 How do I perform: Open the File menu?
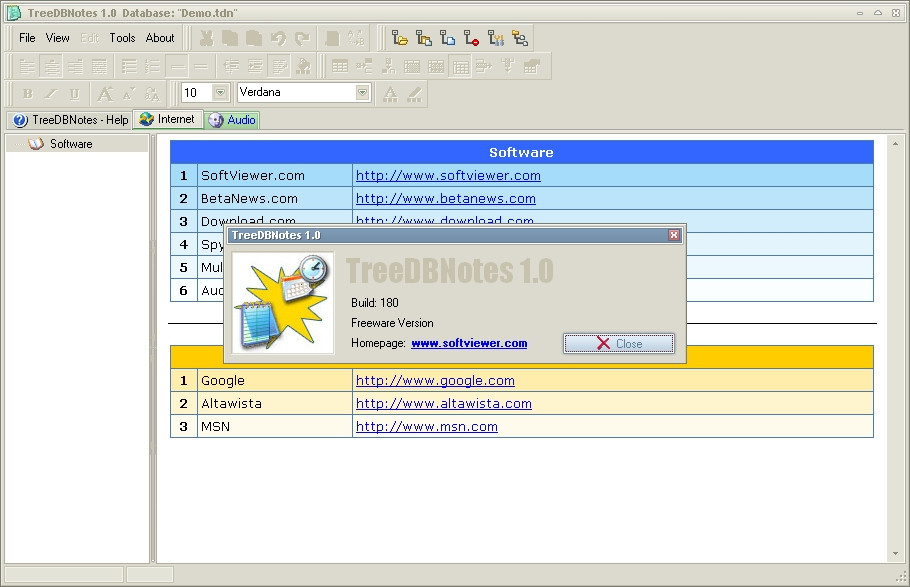click(27, 38)
